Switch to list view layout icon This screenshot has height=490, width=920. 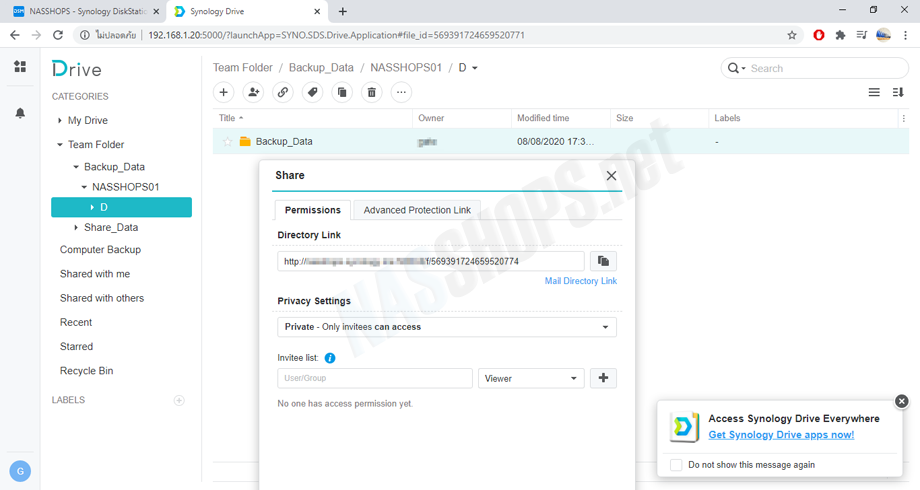(874, 92)
